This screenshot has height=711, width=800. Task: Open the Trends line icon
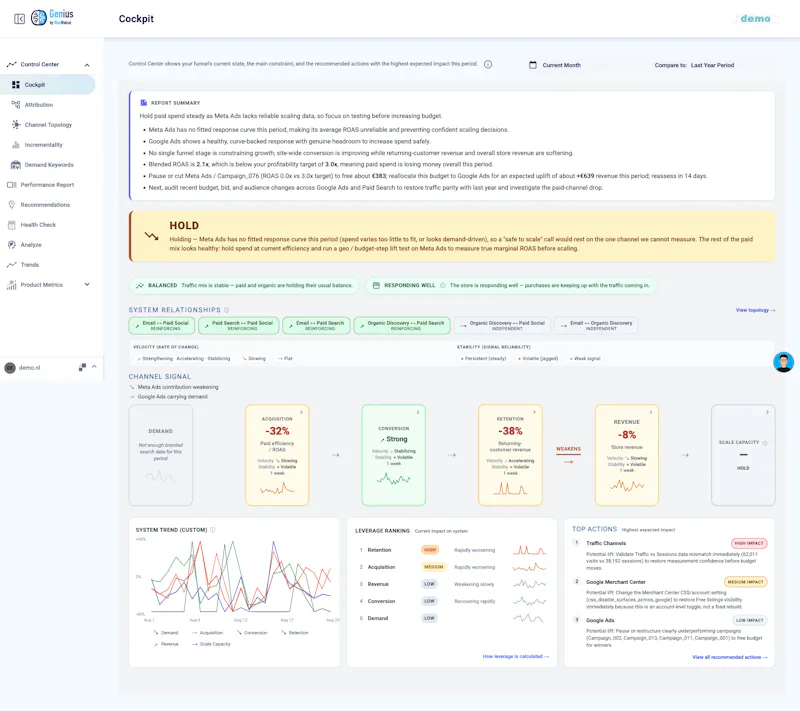(x=12, y=265)
